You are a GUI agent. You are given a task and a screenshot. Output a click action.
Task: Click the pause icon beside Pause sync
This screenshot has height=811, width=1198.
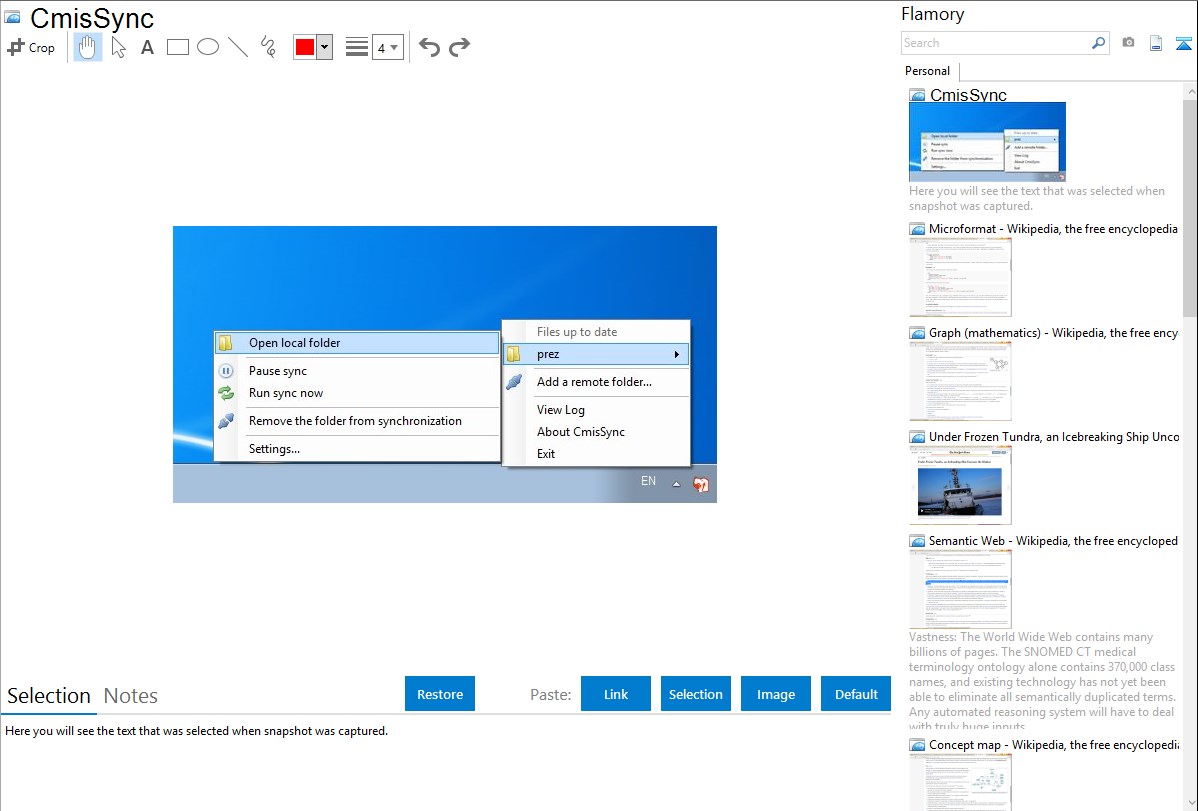pyautogui.click(x=226, y=371)
